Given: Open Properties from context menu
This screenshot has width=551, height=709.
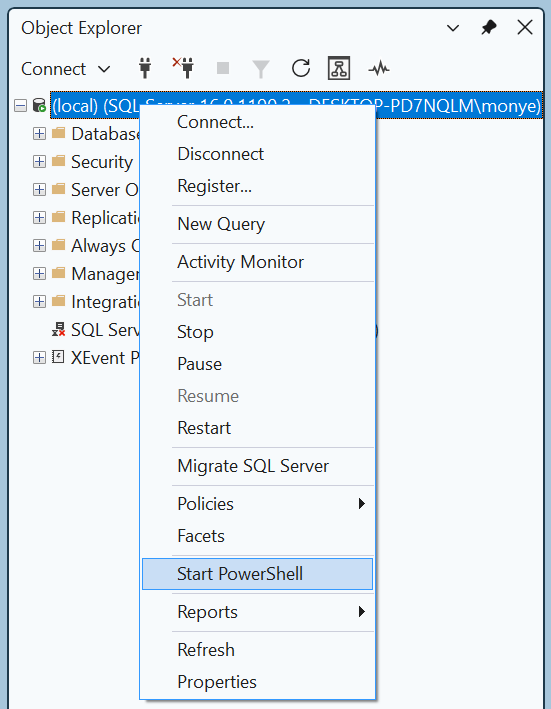Looking at the screenshot, I should (x=258, y=682).
